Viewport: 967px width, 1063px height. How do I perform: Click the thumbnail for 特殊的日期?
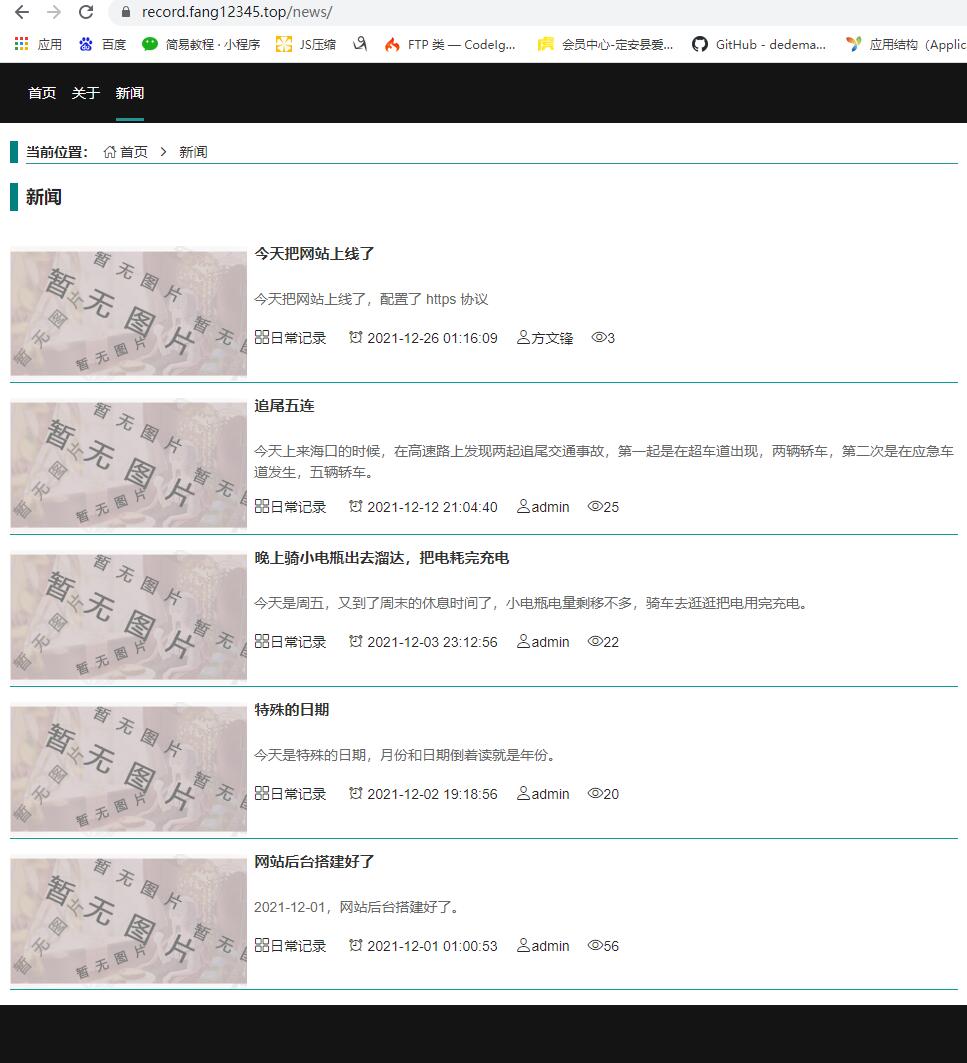coord(128,769)
